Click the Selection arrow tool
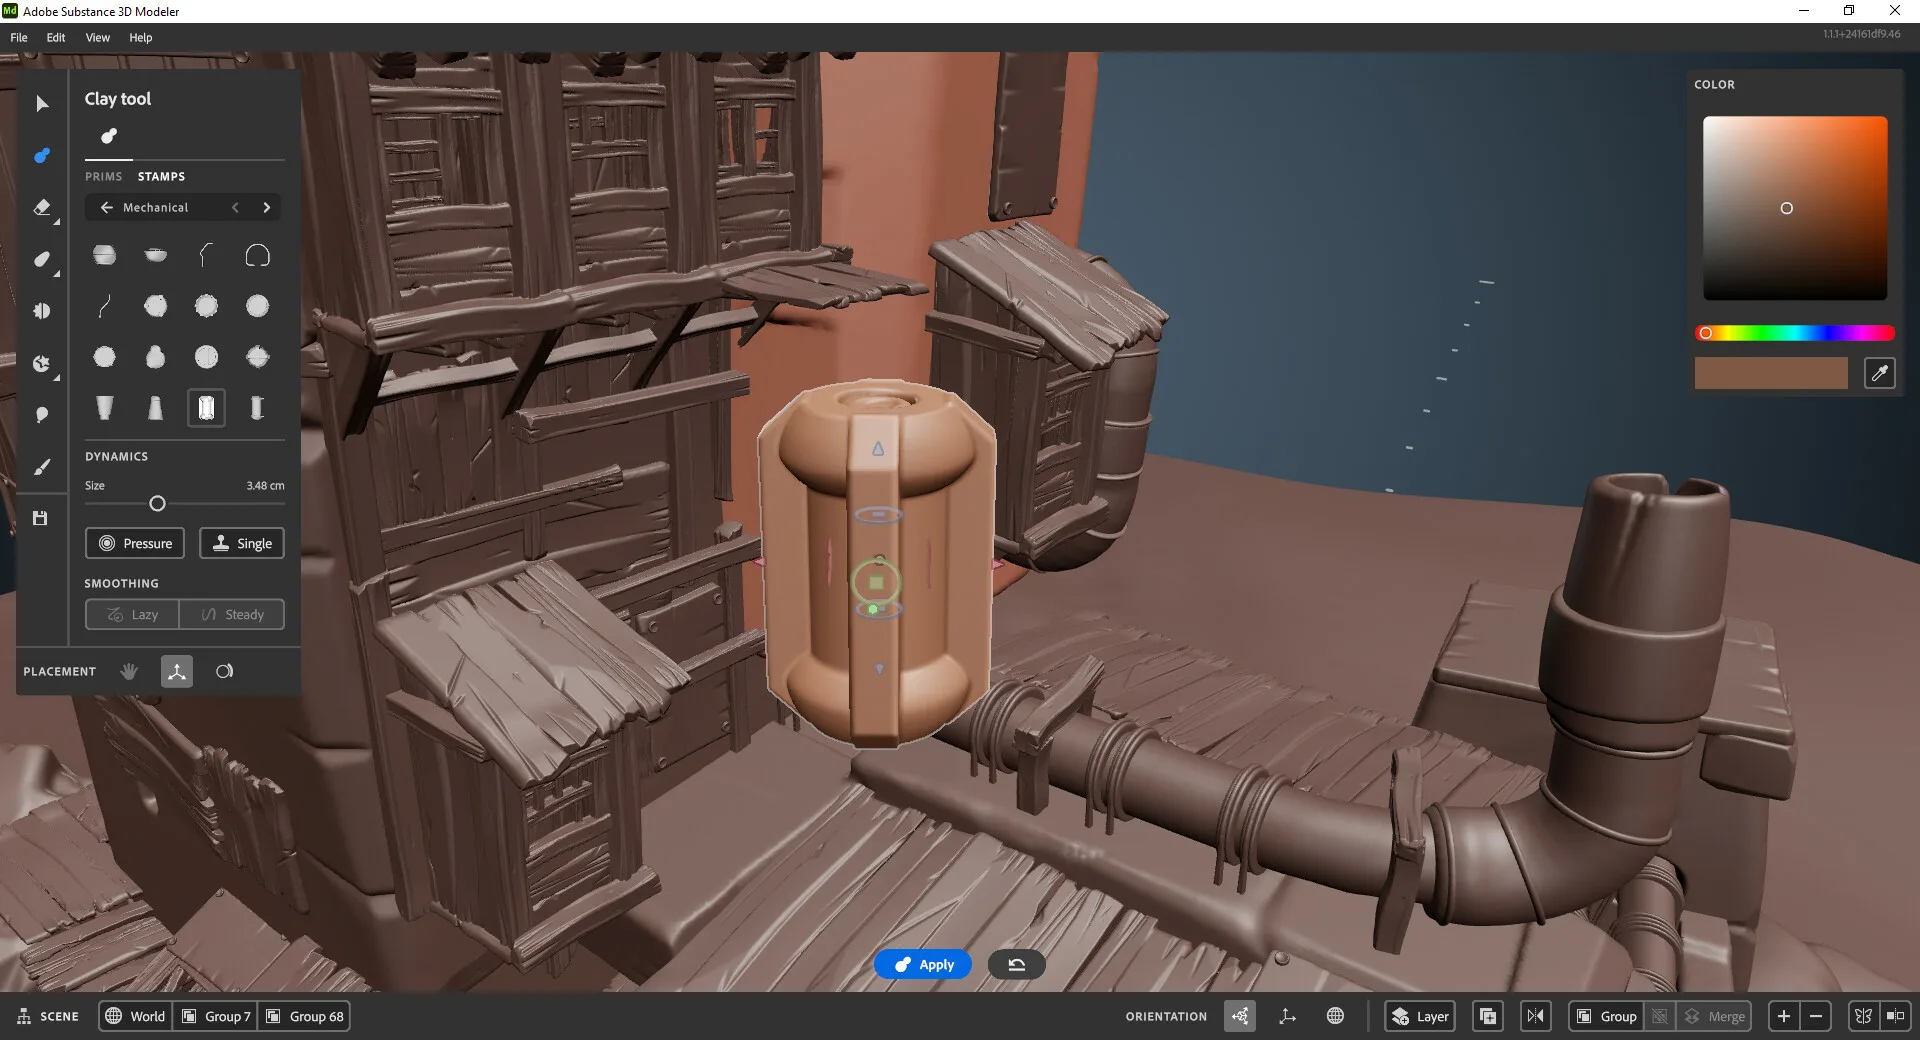The width and height of the screenshot is (1920, 1040). pyautogui.click(x=42, y=104)
